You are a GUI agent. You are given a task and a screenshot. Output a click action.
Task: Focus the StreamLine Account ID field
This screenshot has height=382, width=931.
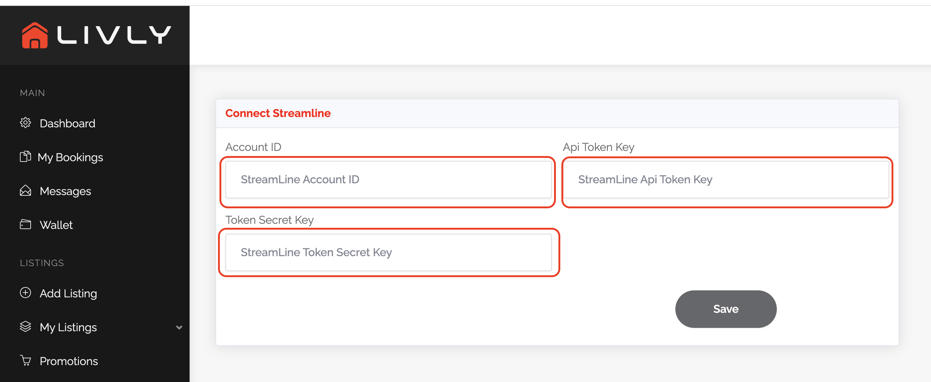388,179
